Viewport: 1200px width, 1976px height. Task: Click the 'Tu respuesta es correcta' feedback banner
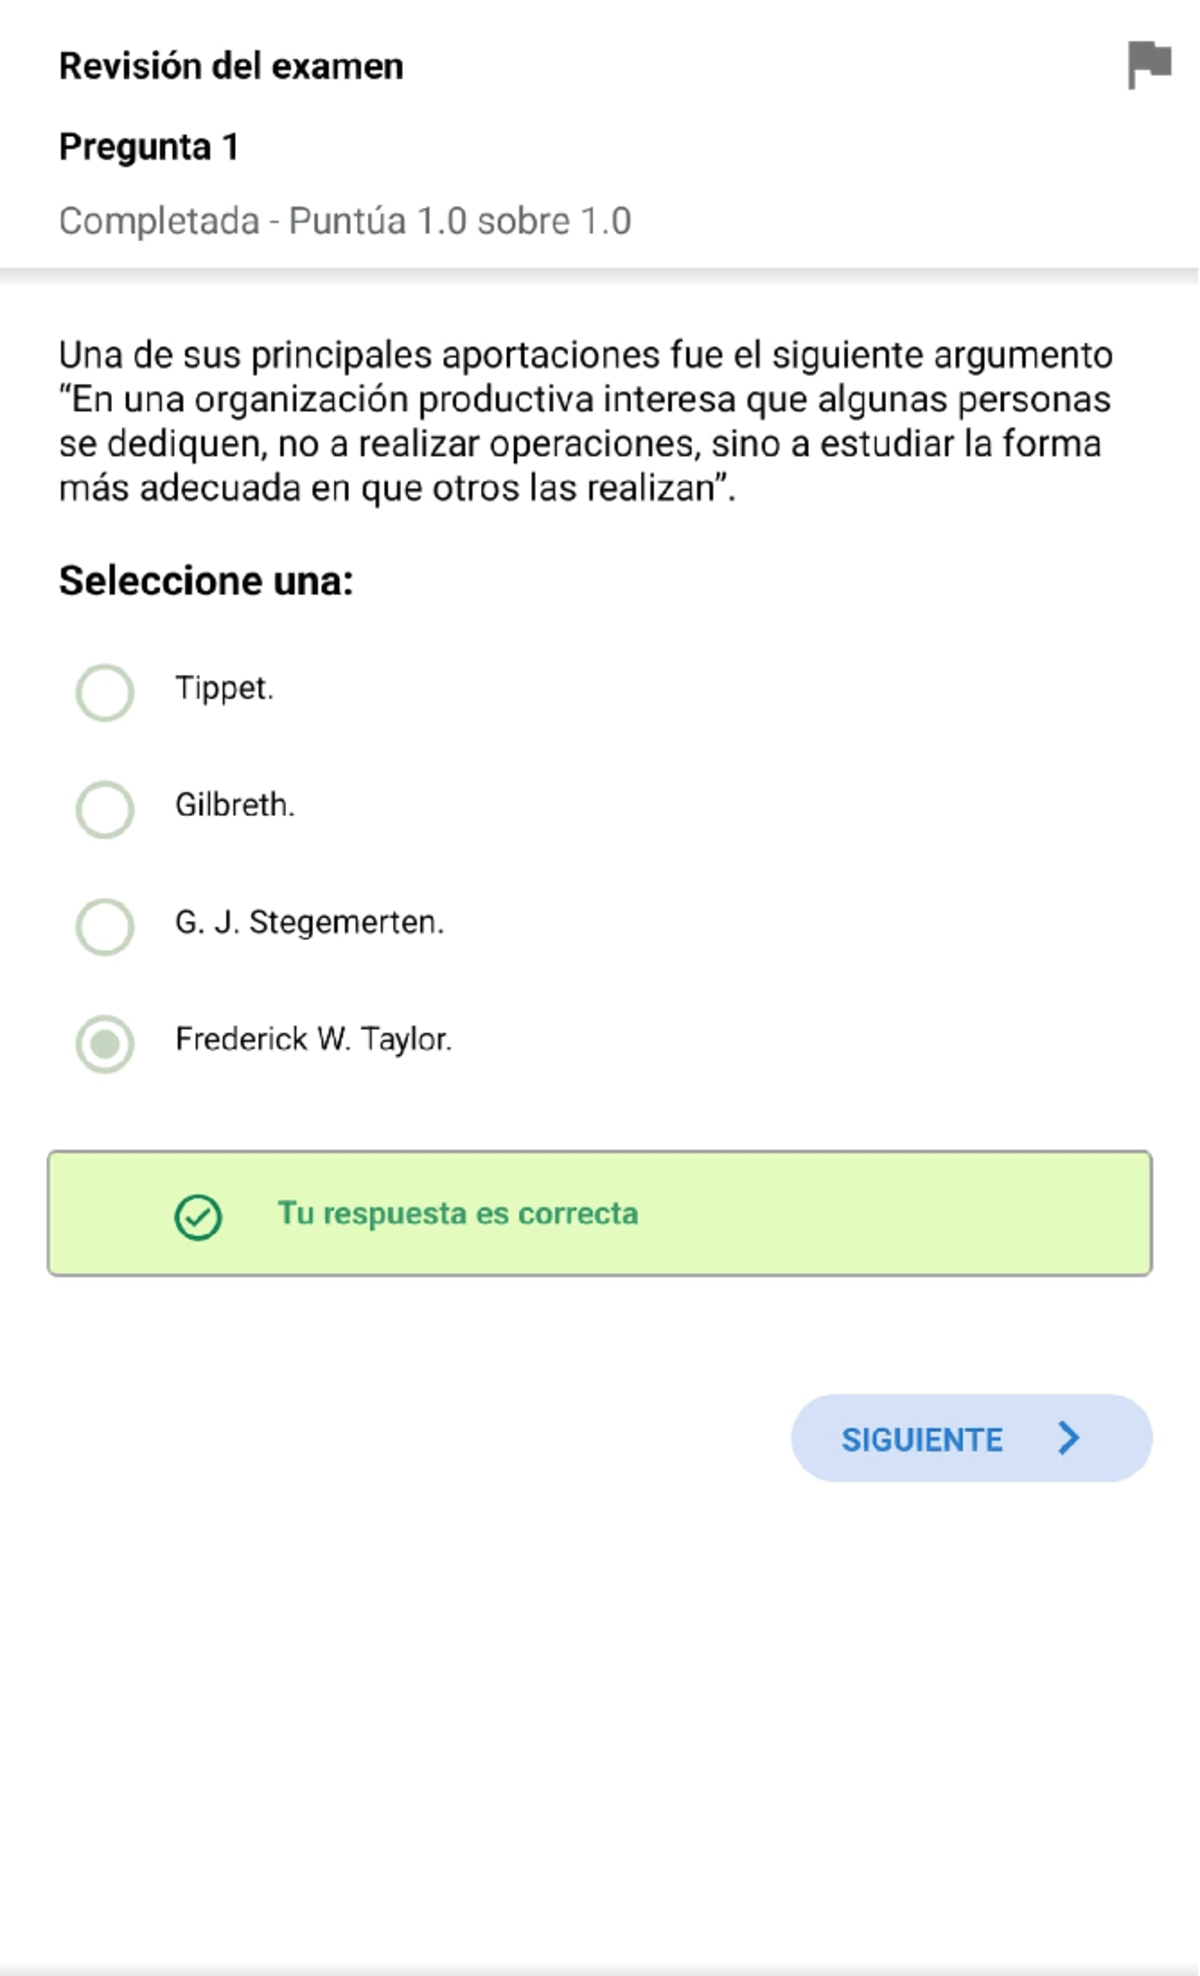click(600, 1214)
